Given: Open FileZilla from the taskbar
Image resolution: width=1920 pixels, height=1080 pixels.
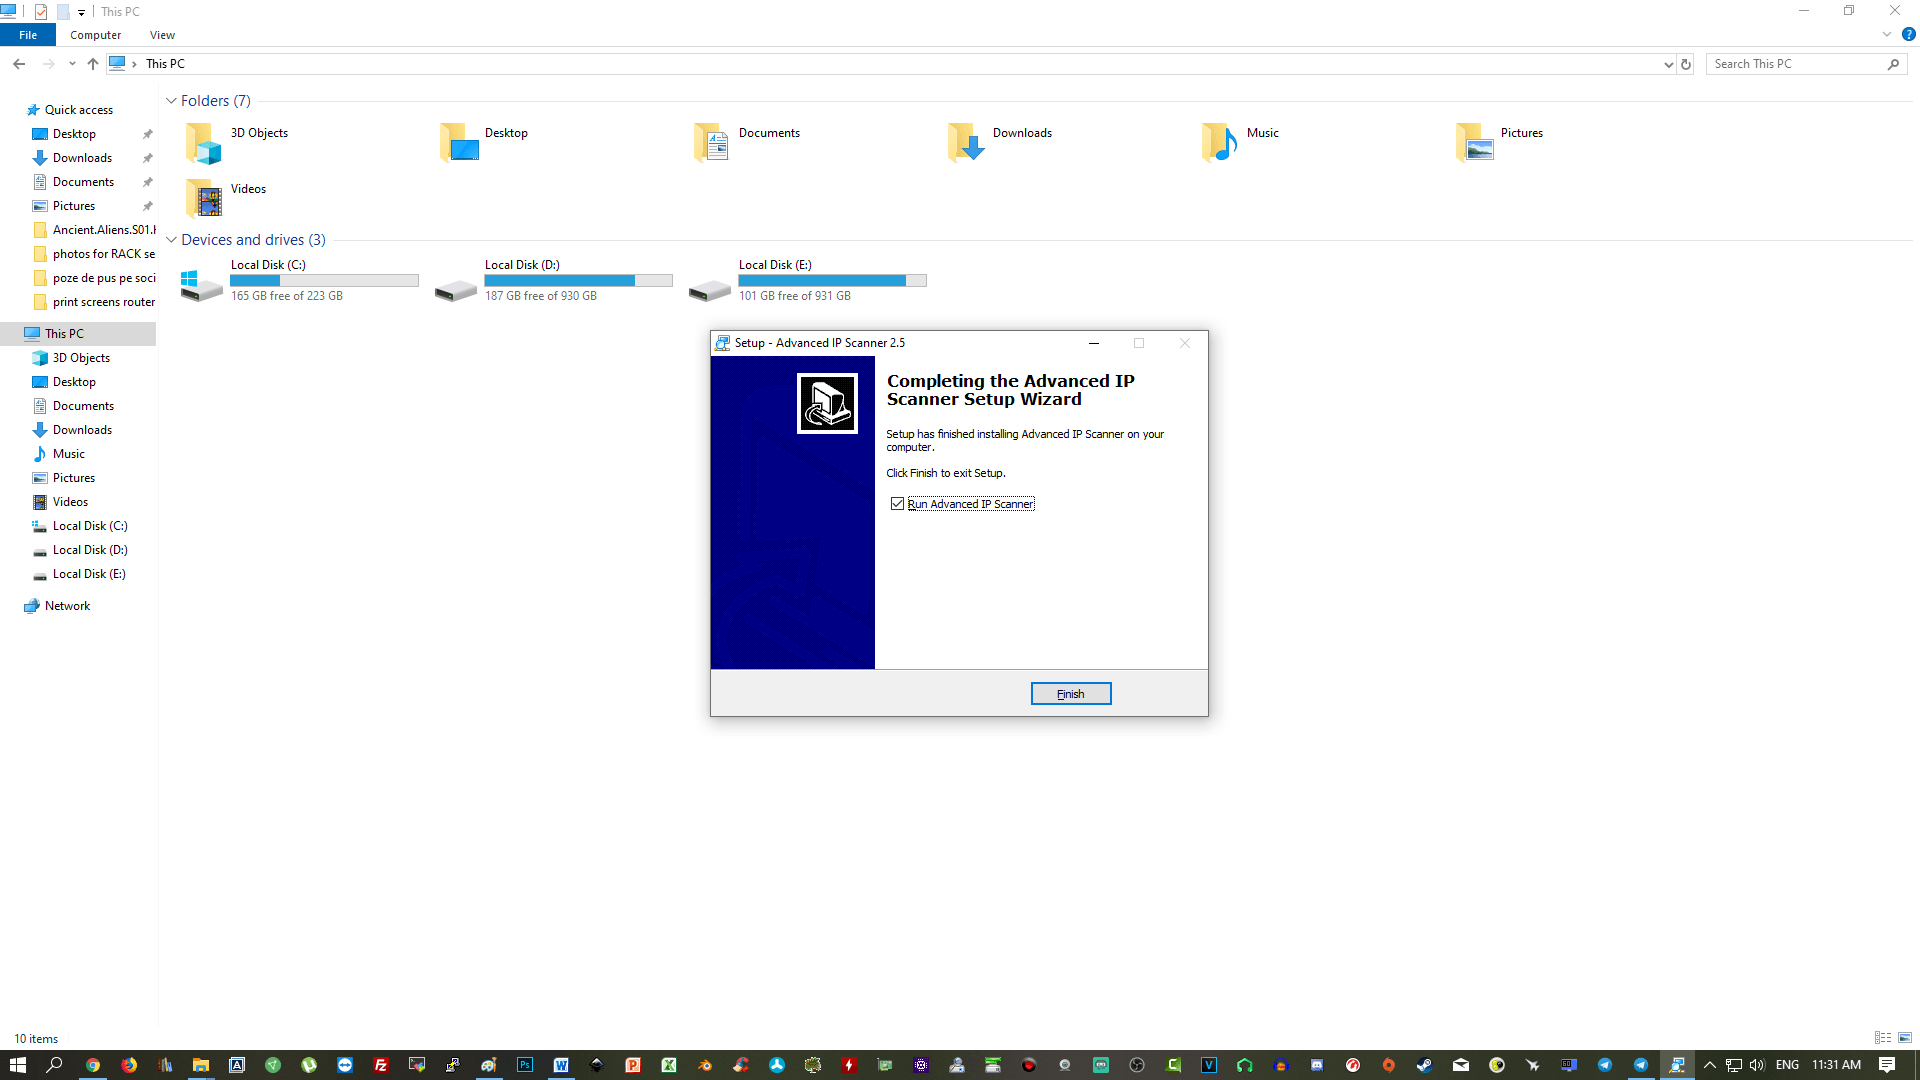Looking at the screenshot, I should tap(381, 1065).
